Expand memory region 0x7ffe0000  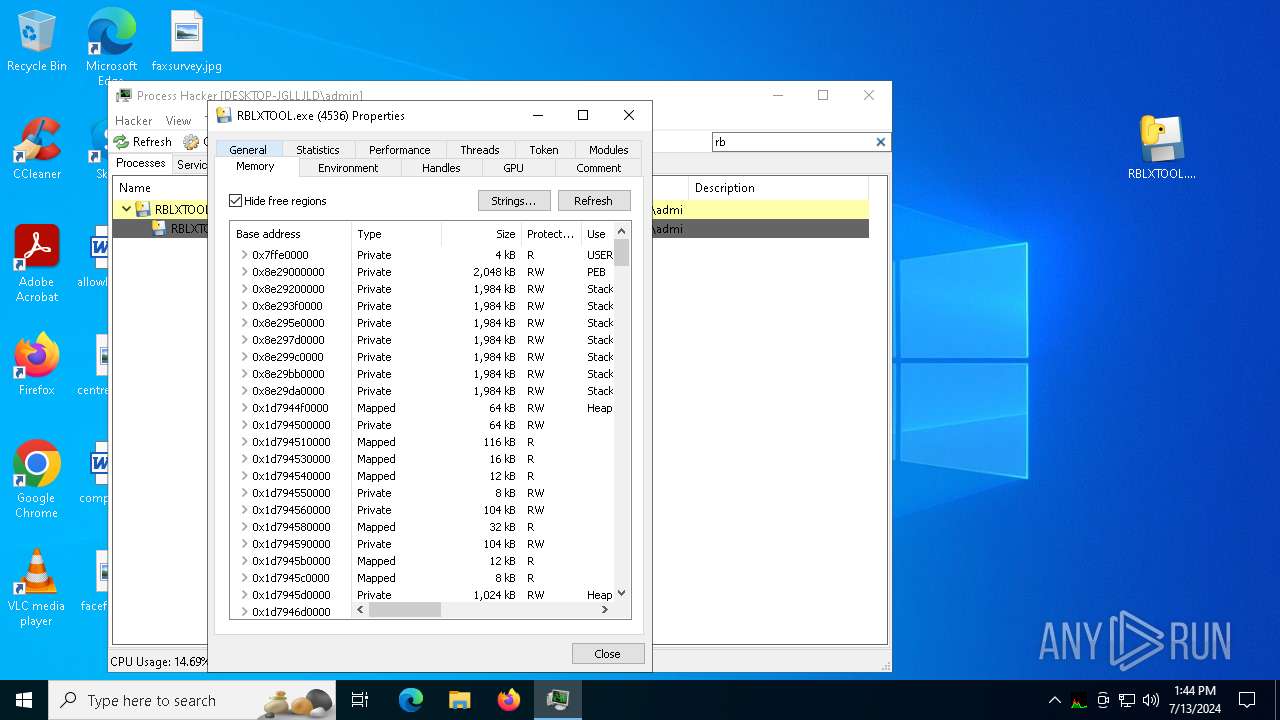click(244, 255)
